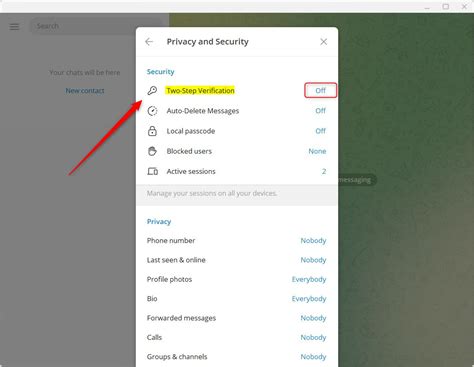Click the New contact link

(x=85, y=91)
